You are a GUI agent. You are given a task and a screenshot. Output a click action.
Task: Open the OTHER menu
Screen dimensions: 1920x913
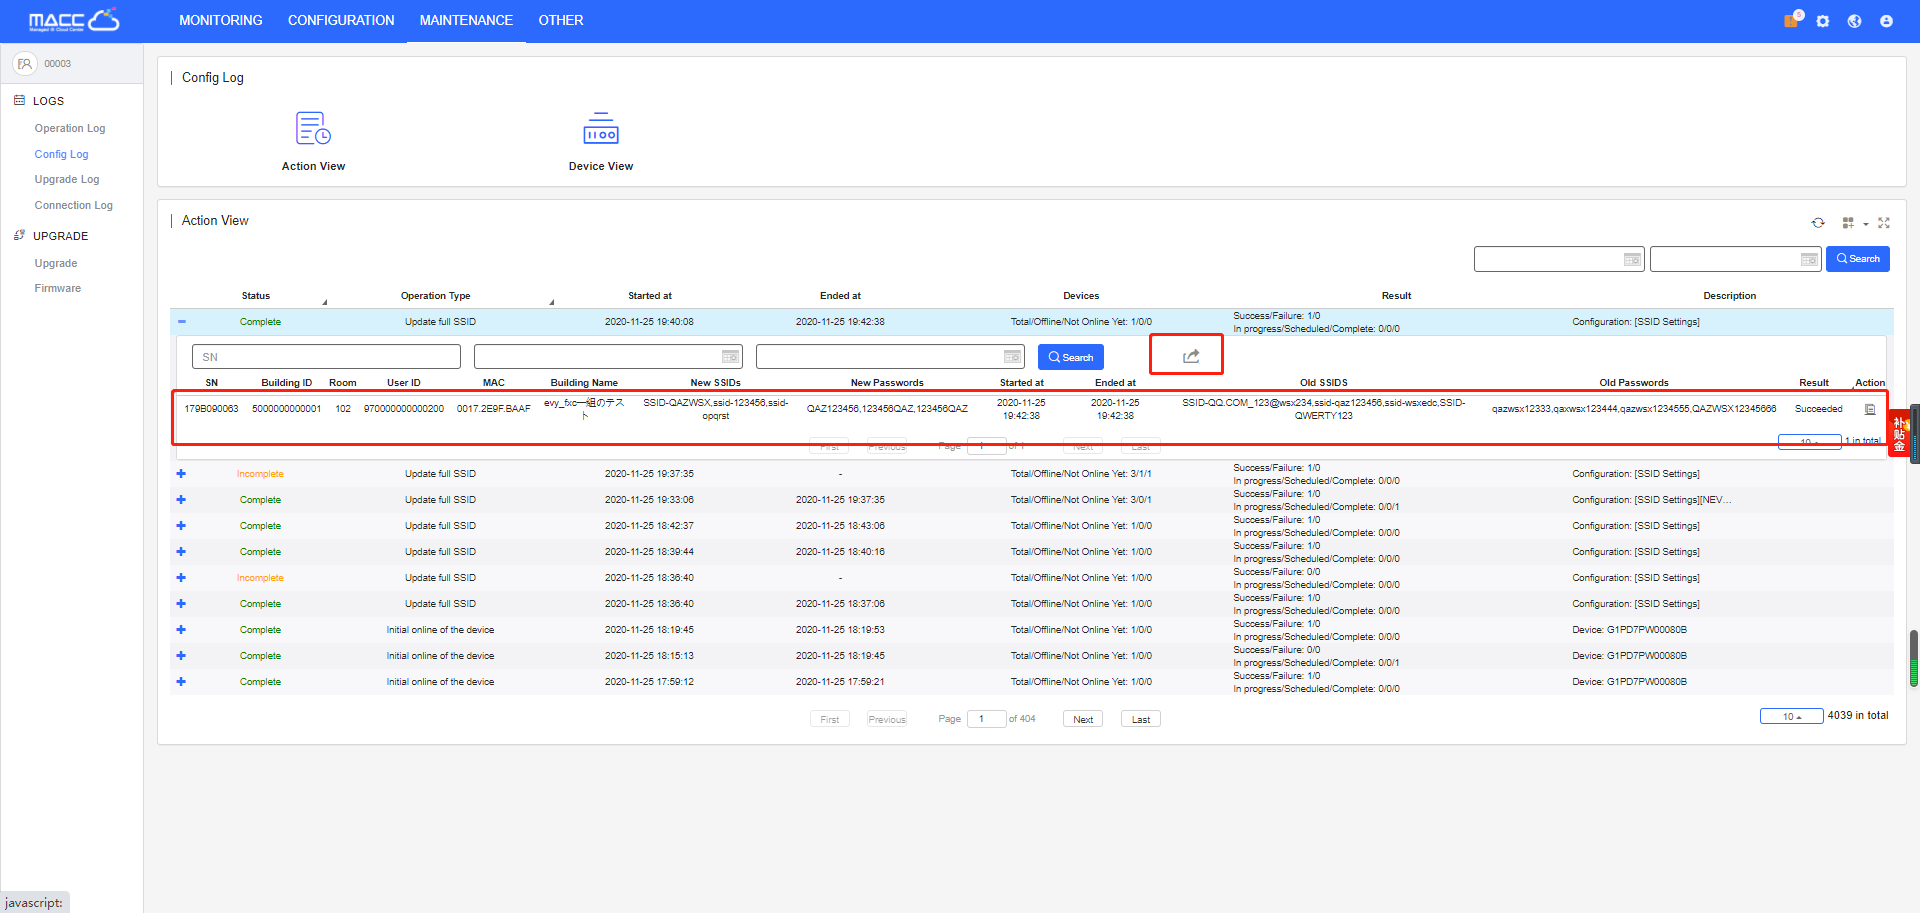coord(561,20)
